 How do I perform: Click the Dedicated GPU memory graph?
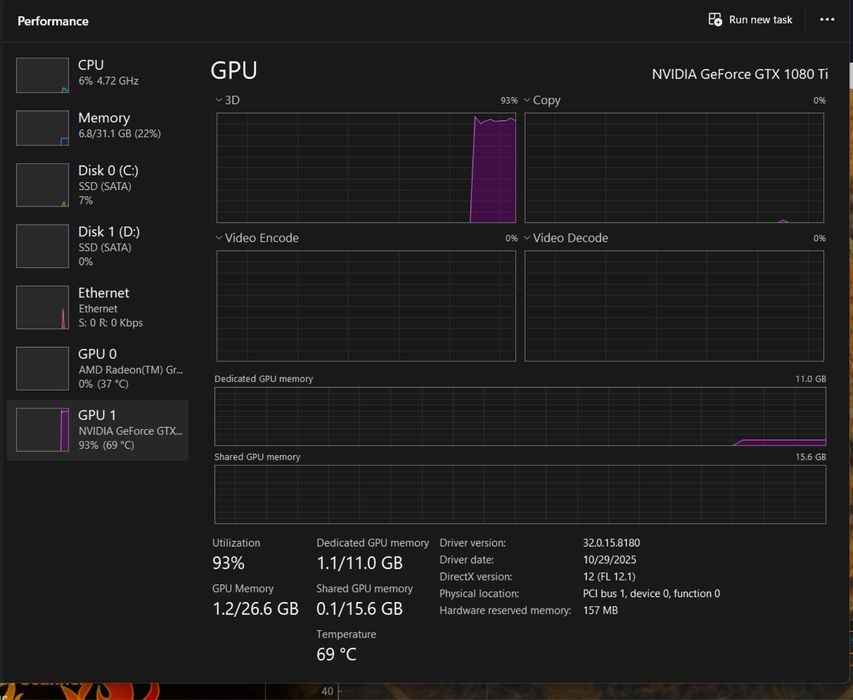pos(520,417)
